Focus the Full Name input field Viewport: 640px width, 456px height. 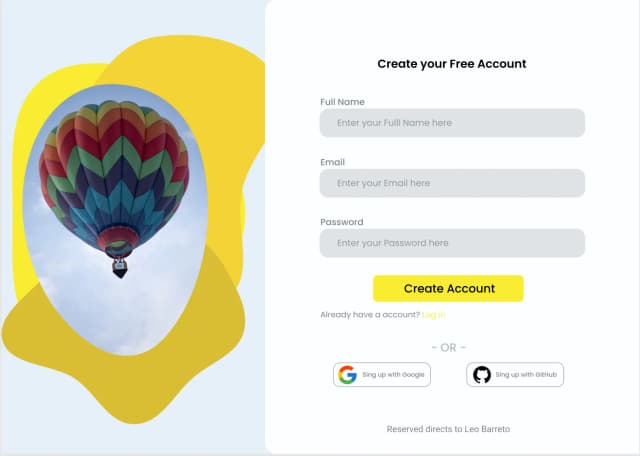[452, 123]
